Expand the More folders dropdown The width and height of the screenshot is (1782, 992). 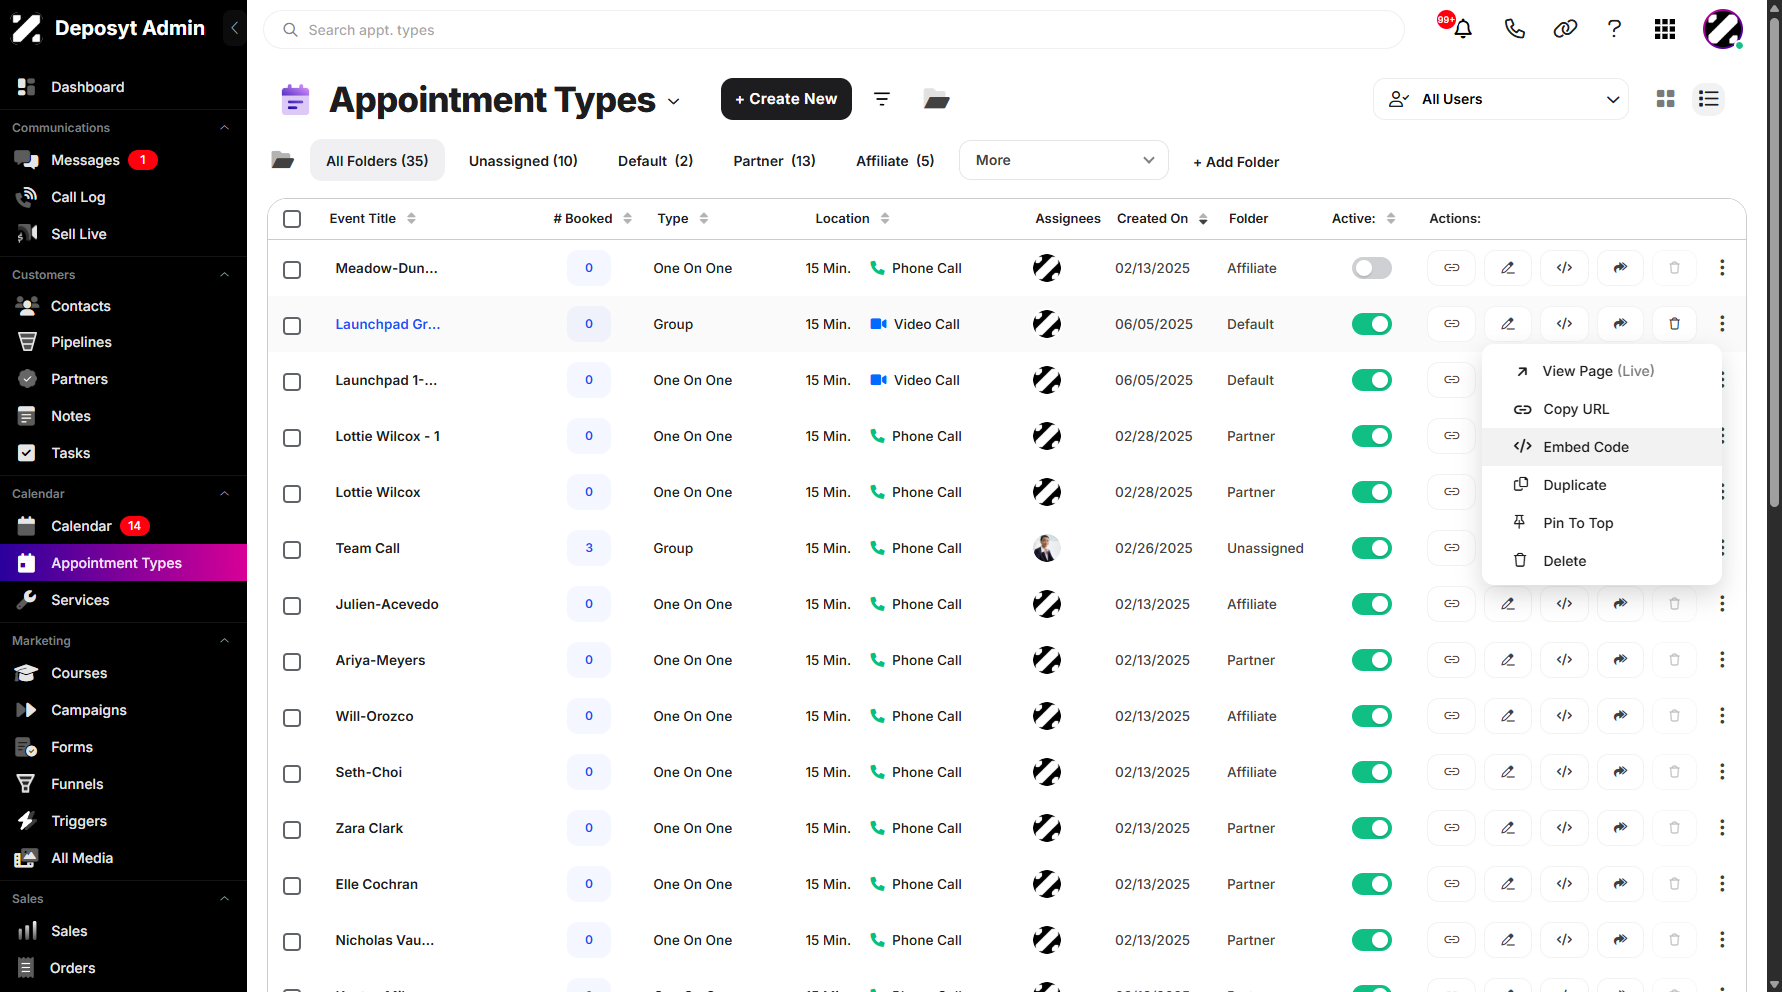pos(1063,160)
